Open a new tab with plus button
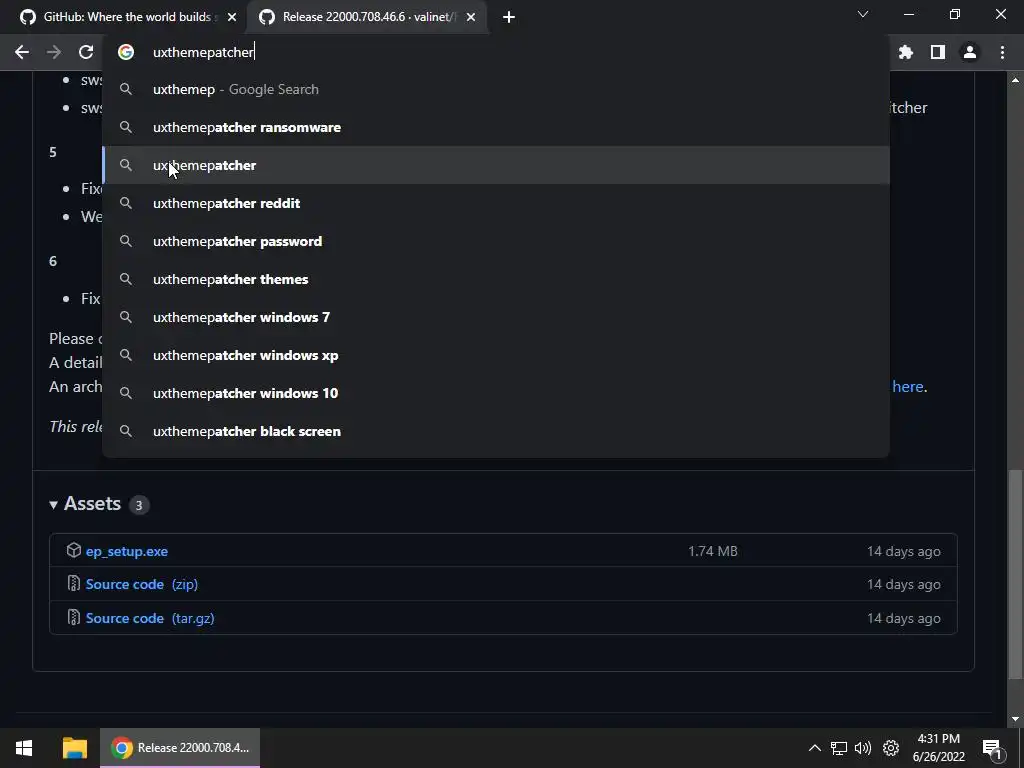1024x768 pixels. (509, 17)
